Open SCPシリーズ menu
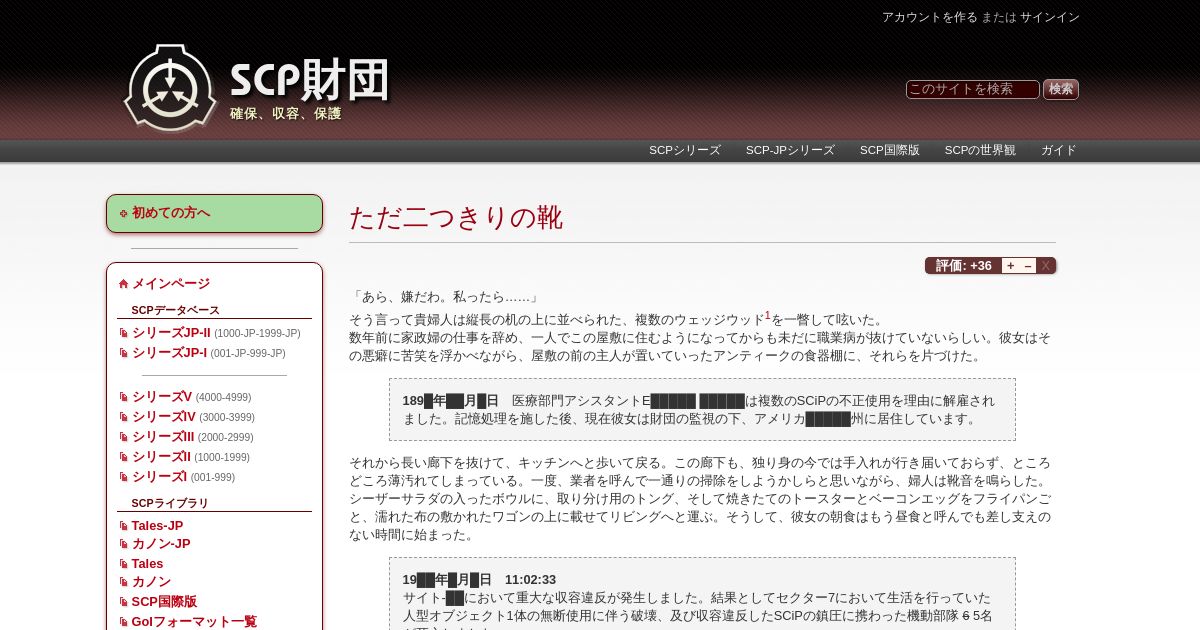 [x=685, y=150]
